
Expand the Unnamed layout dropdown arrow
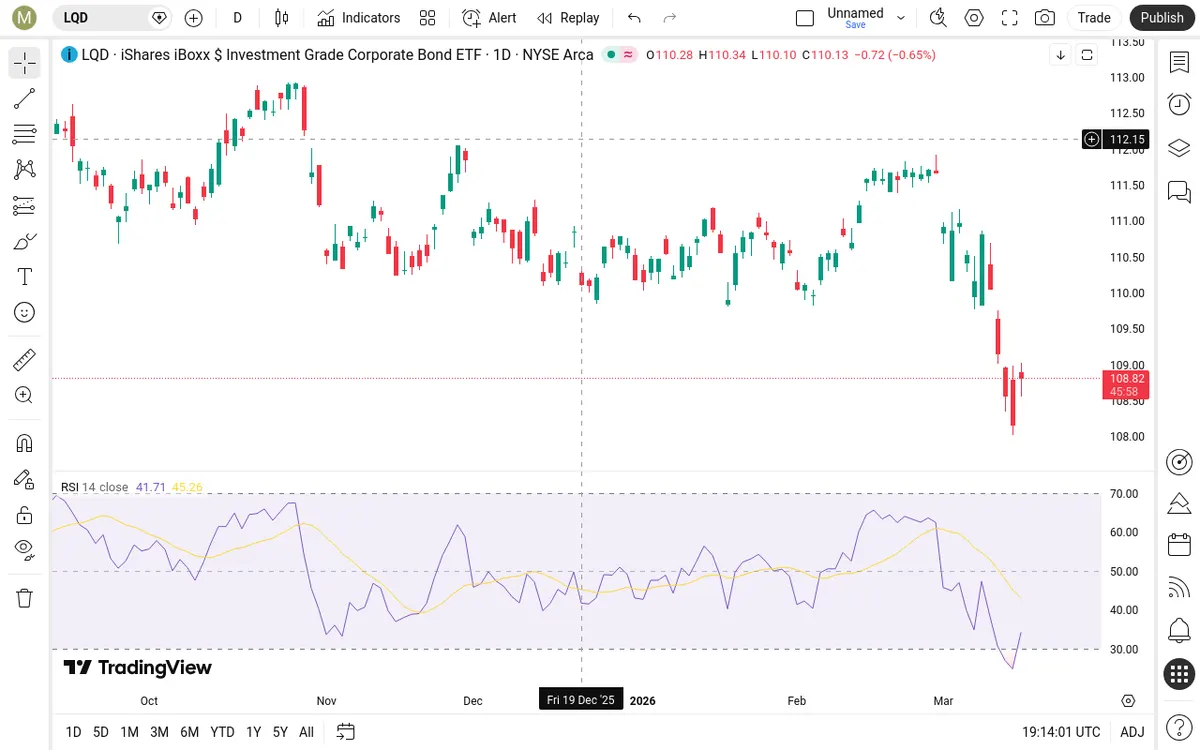[x=901, y=18]
